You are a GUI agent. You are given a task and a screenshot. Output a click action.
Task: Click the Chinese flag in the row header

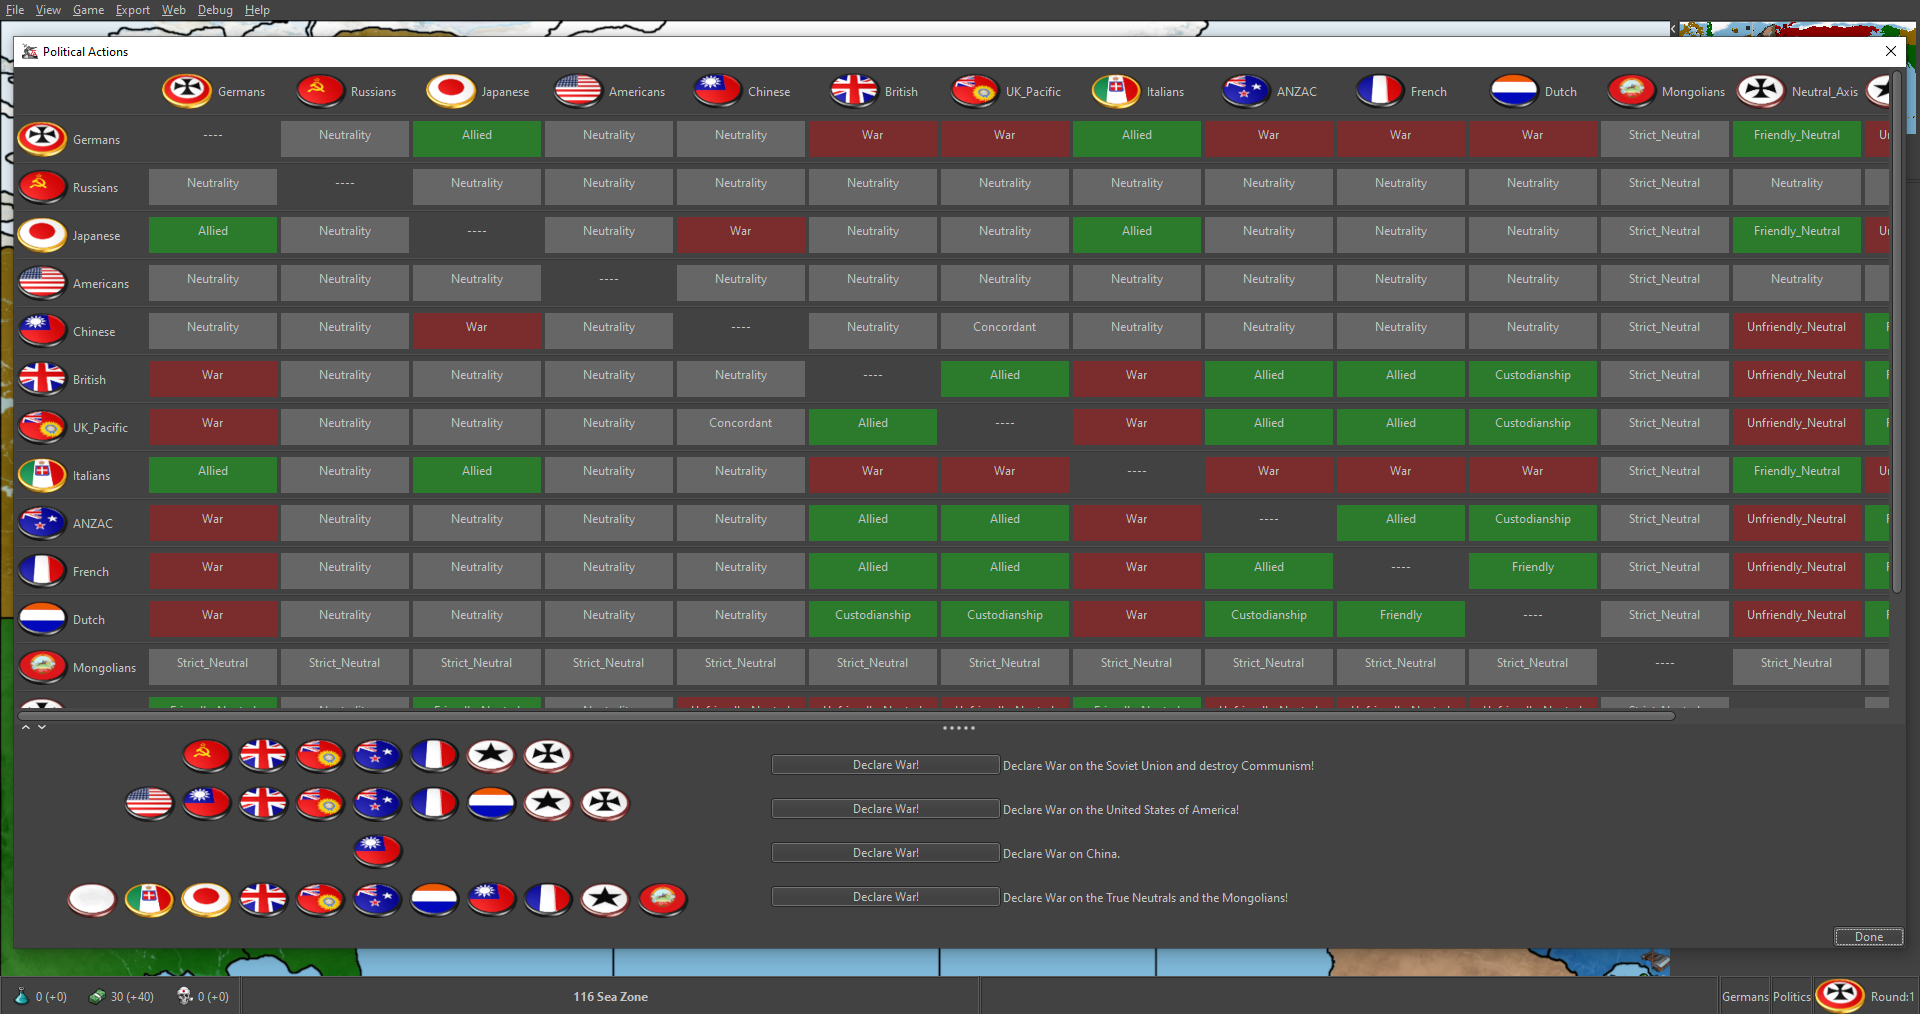coord(42,331)
